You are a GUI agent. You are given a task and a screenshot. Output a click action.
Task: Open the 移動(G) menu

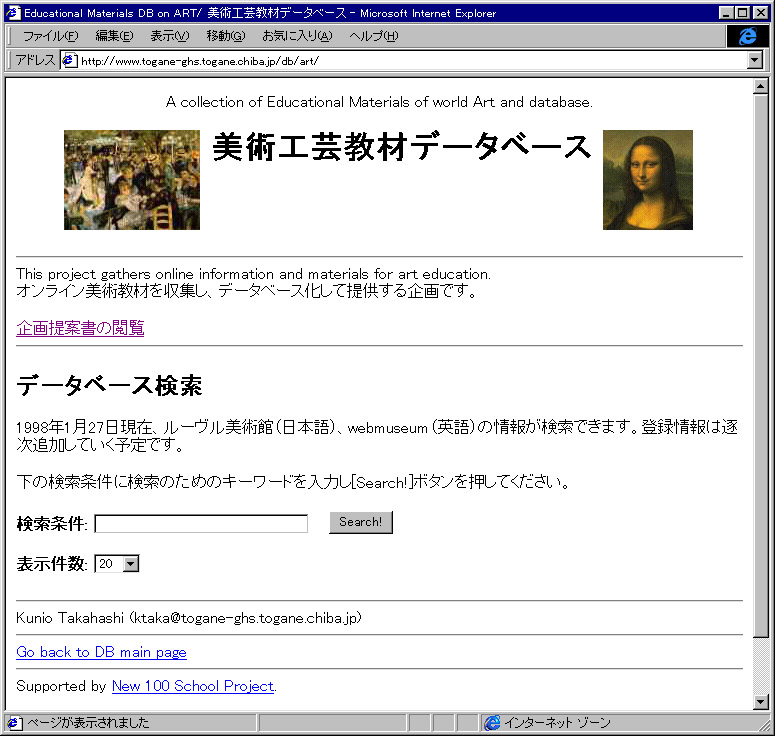(x=225, y=36)
